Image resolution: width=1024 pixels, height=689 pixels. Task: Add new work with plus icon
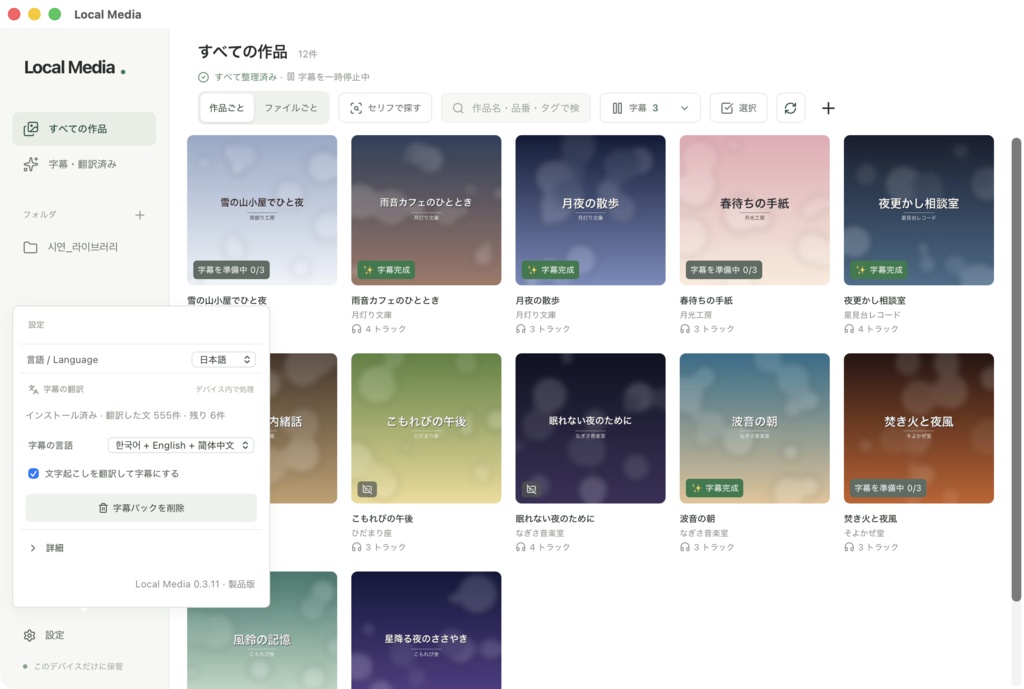[828, 108]
